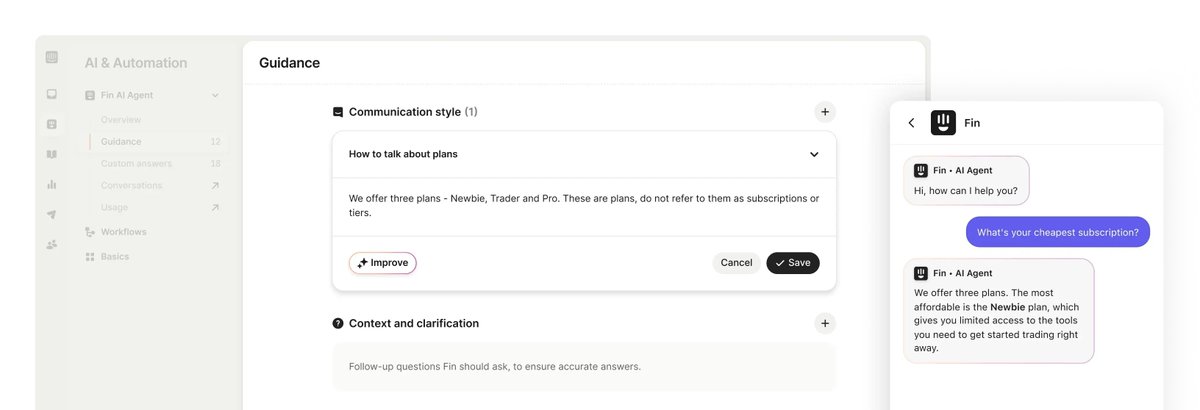
Task: Click into the plans guidance text field
Action: [x=584, y=205]
